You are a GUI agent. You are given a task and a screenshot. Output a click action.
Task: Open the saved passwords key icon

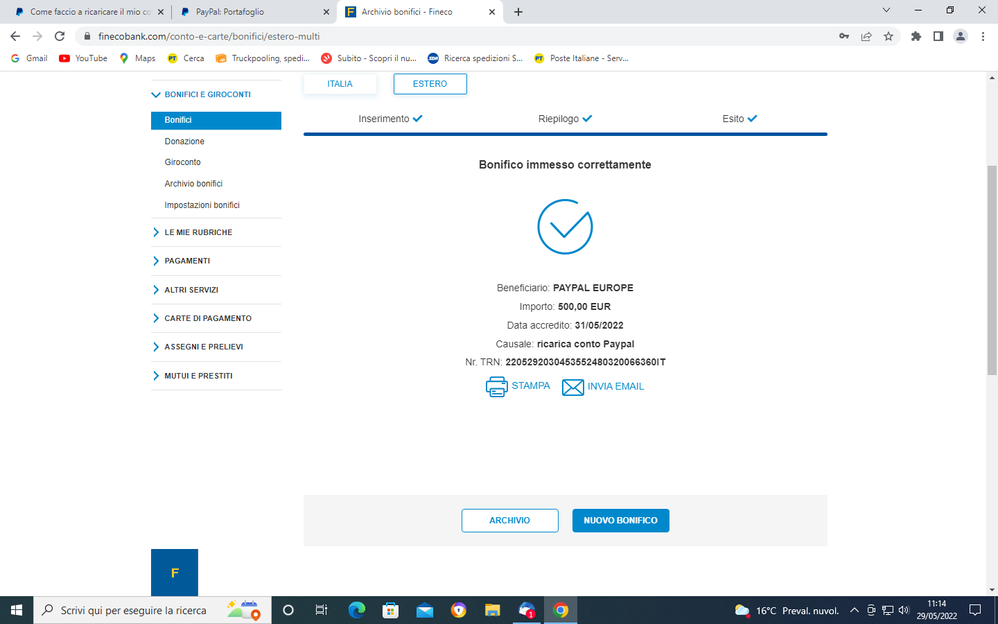(x=844, y=36)
